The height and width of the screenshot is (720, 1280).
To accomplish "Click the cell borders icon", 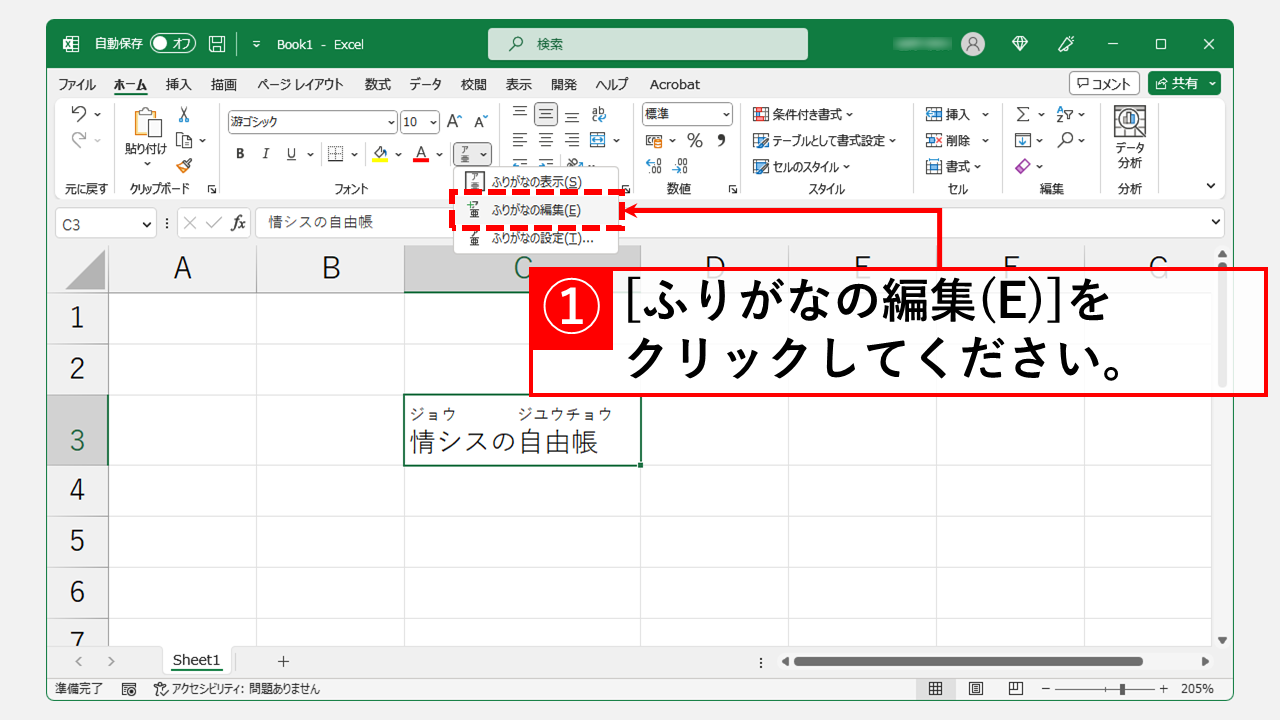I will (x=335, y=154).
